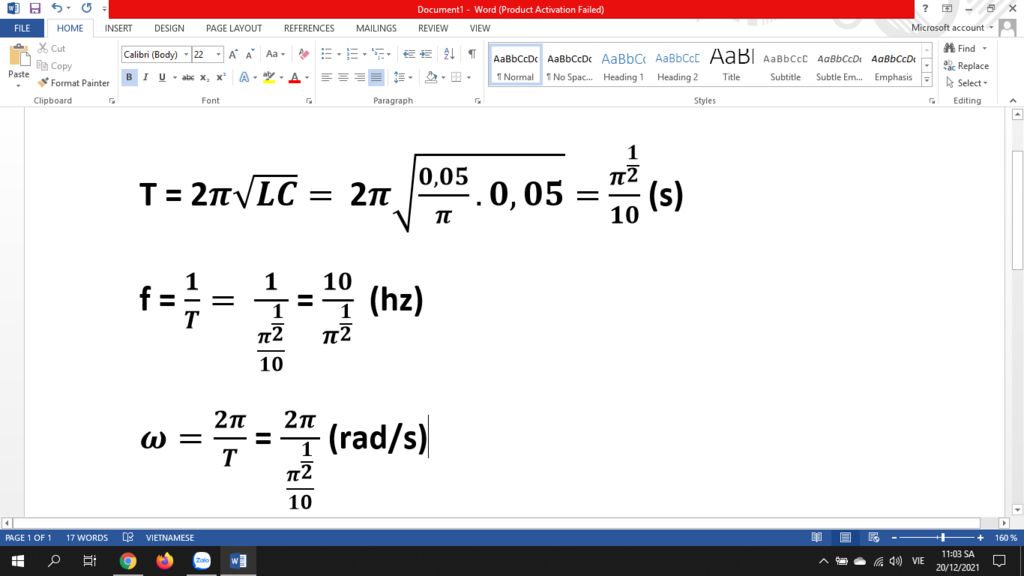The image size is (1024, 576).
Task: Toggle superscript formatting
Action: 221,77
